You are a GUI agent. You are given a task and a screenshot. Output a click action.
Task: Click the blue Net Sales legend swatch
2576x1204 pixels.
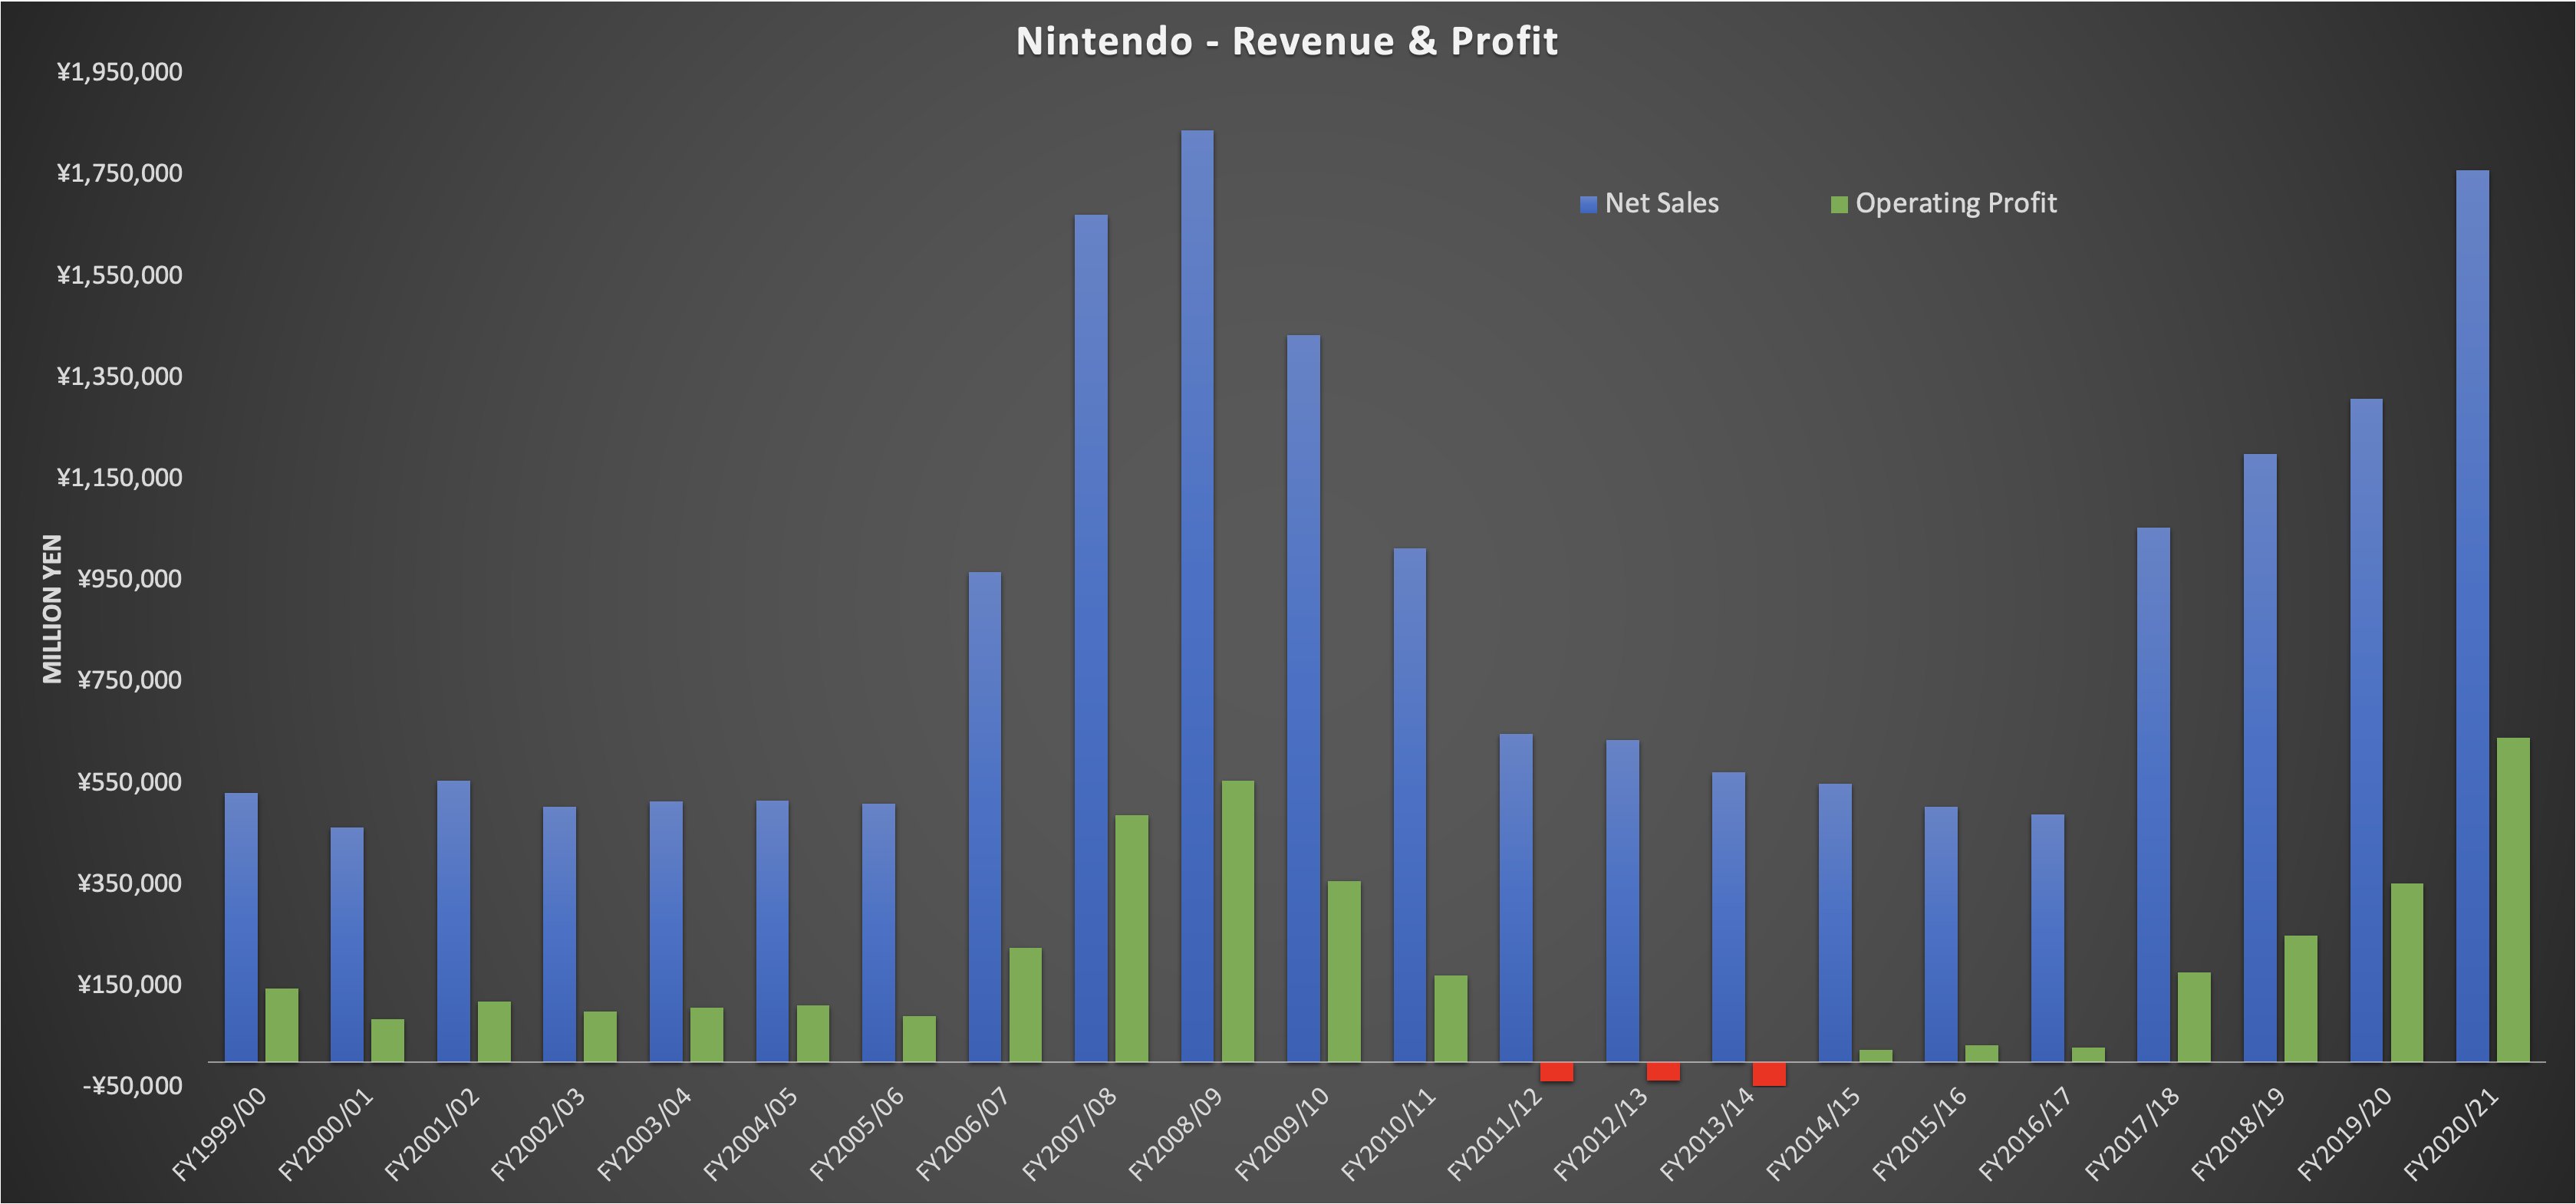tap(1588, 205)
